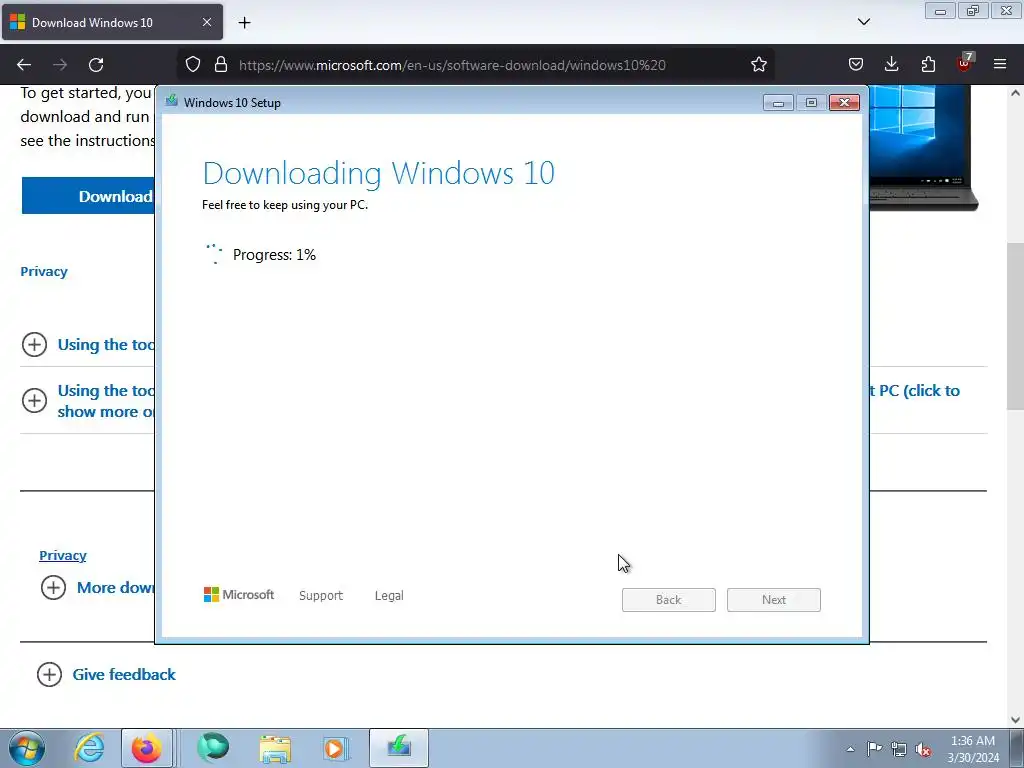Open the tracking protection shield icon
Screen dimensions: 1024x768
[193, 65]
